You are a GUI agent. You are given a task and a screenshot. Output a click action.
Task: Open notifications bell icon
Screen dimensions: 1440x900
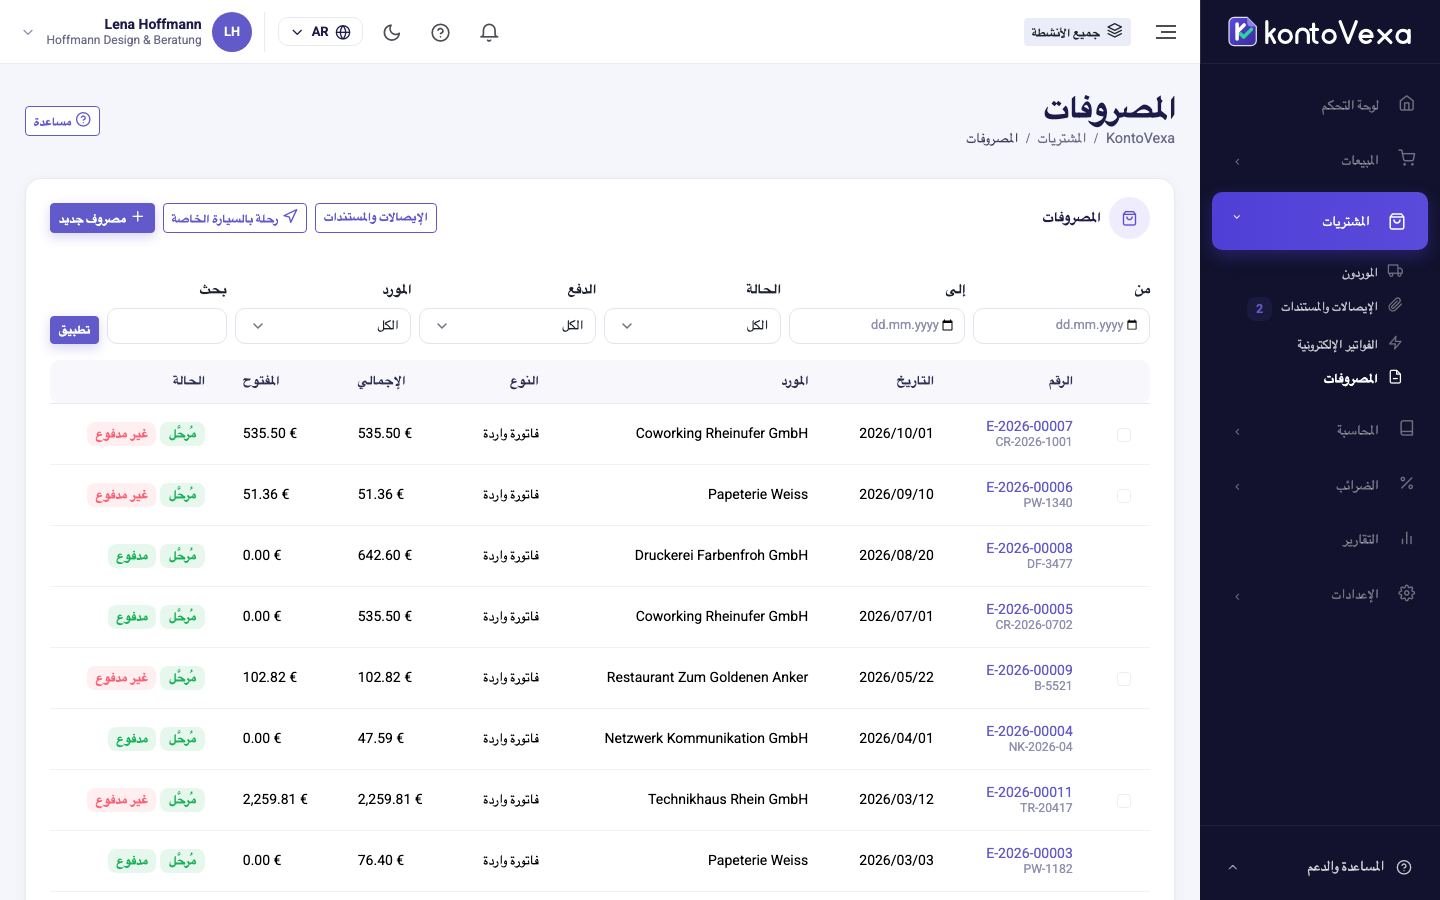point(489,32)
